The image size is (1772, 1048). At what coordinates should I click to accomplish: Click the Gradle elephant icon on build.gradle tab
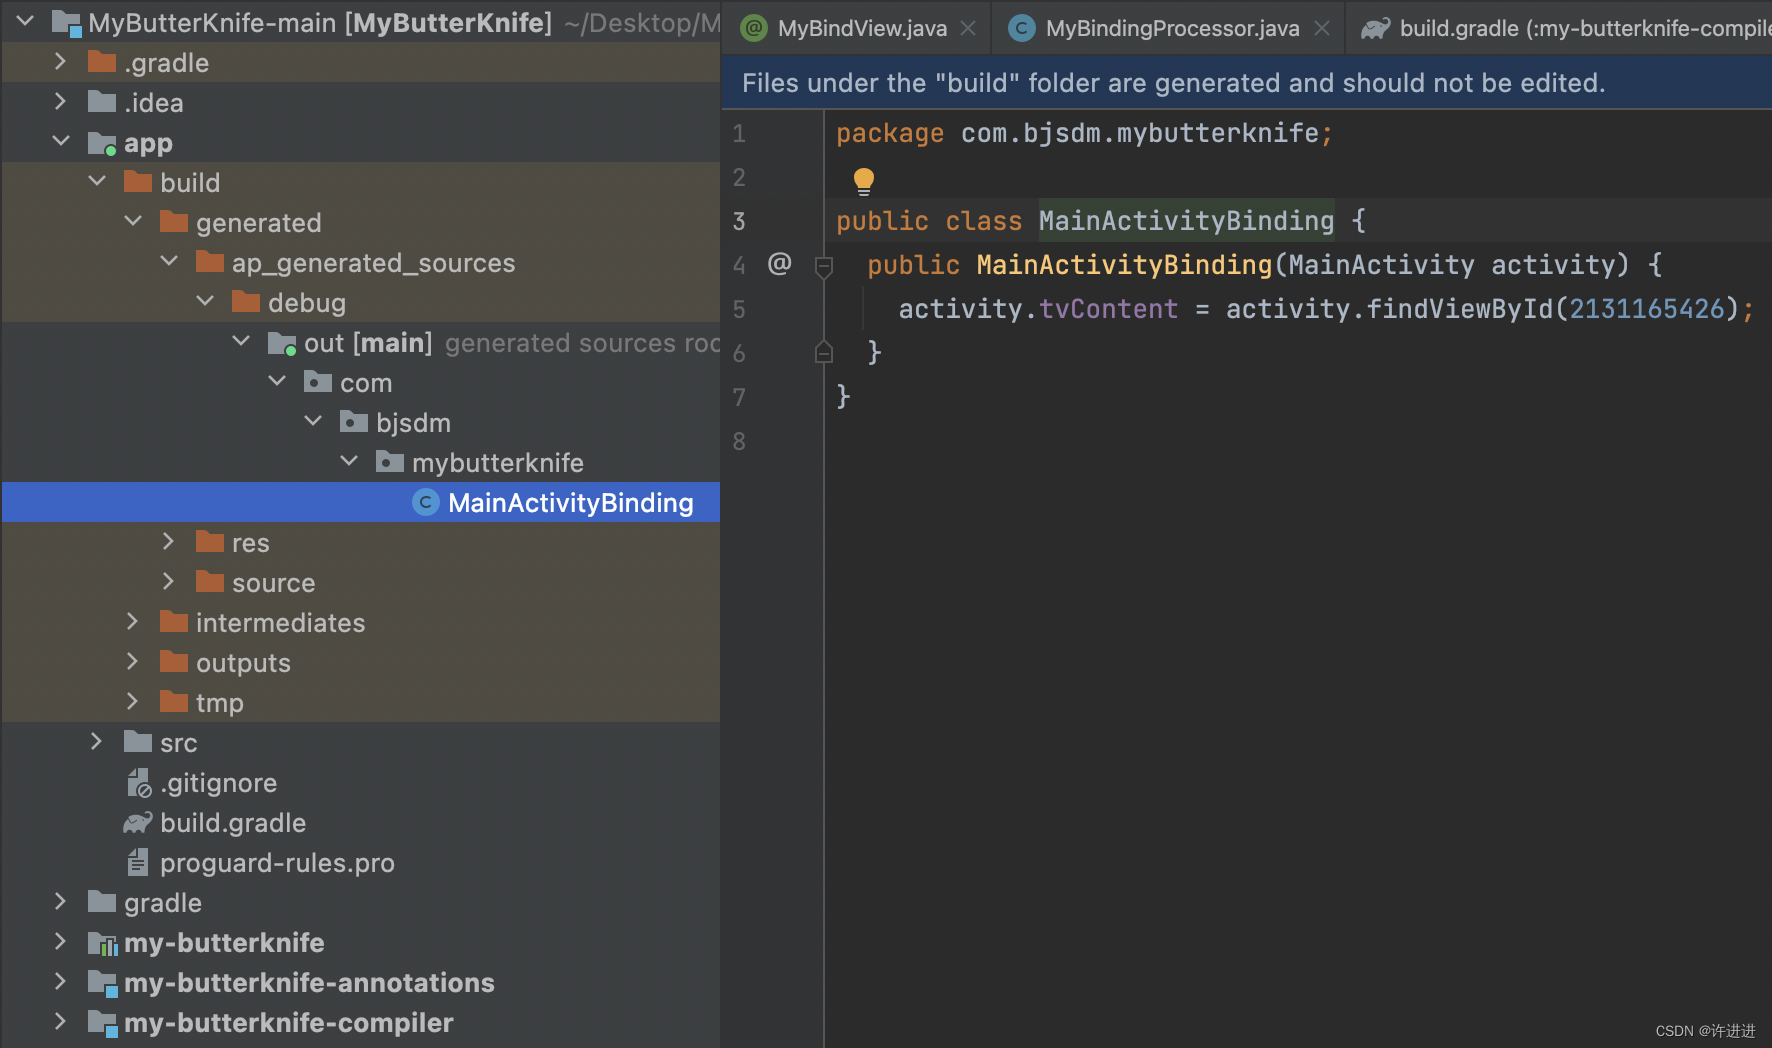pyautogui.click(x=1375, y=28)
